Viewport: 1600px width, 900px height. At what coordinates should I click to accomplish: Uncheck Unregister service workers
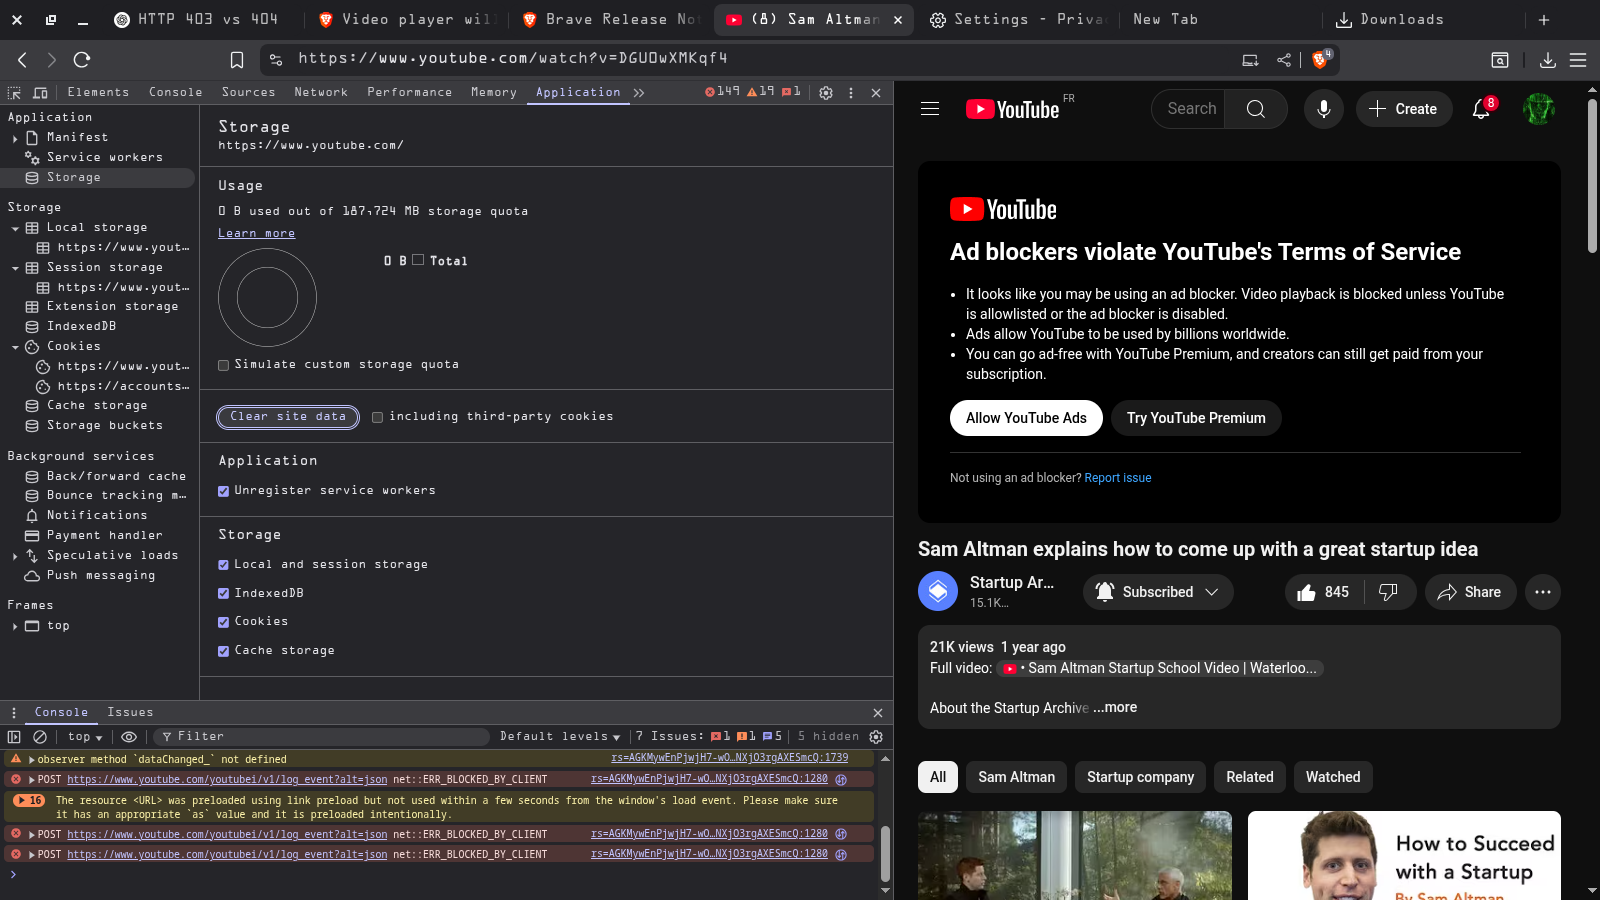pos(224,491)
